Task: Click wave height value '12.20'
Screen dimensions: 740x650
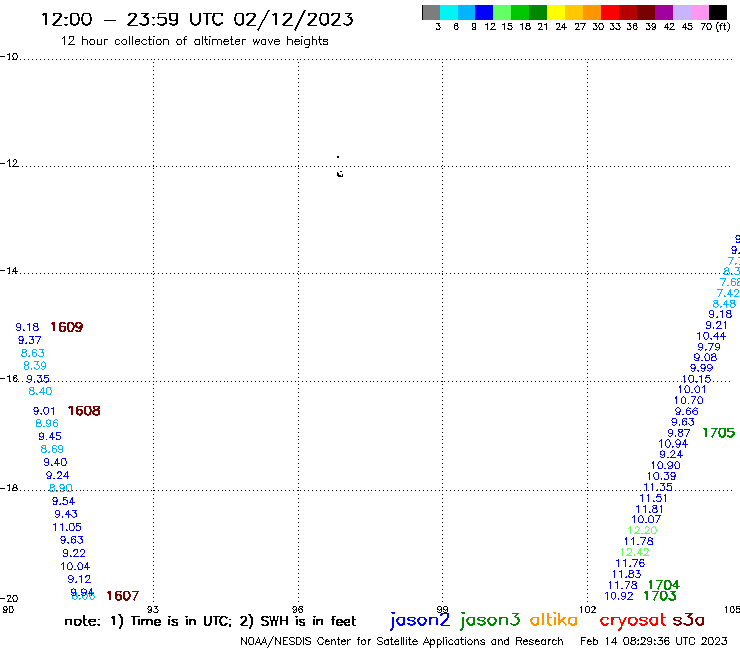Action: point(642,531)
